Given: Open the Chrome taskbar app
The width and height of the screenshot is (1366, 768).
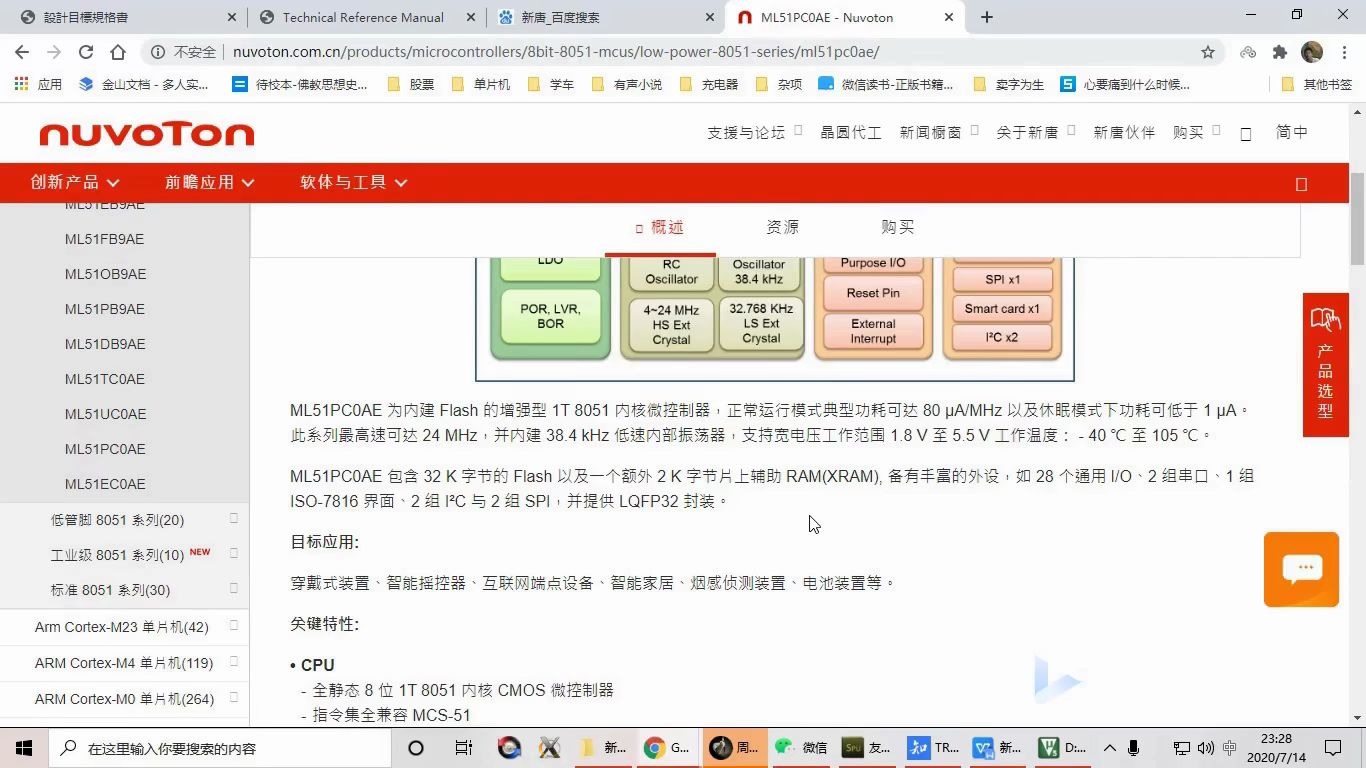Looking at the screenshot, I should pos(667,748).
